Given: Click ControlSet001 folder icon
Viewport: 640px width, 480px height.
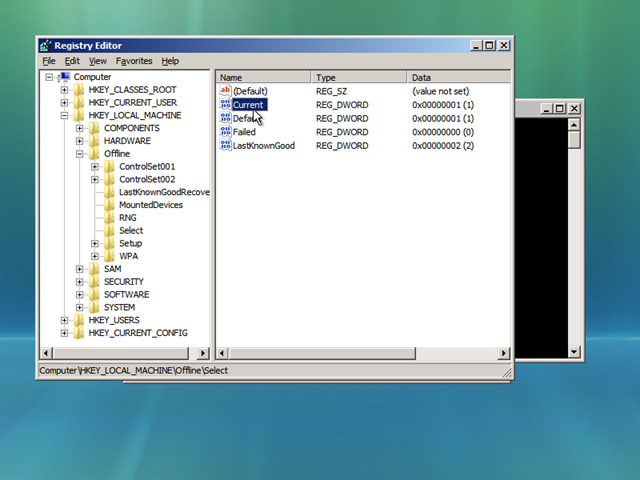Looking at the screenshot, I should pyautogui.click(x=109, y=167).
